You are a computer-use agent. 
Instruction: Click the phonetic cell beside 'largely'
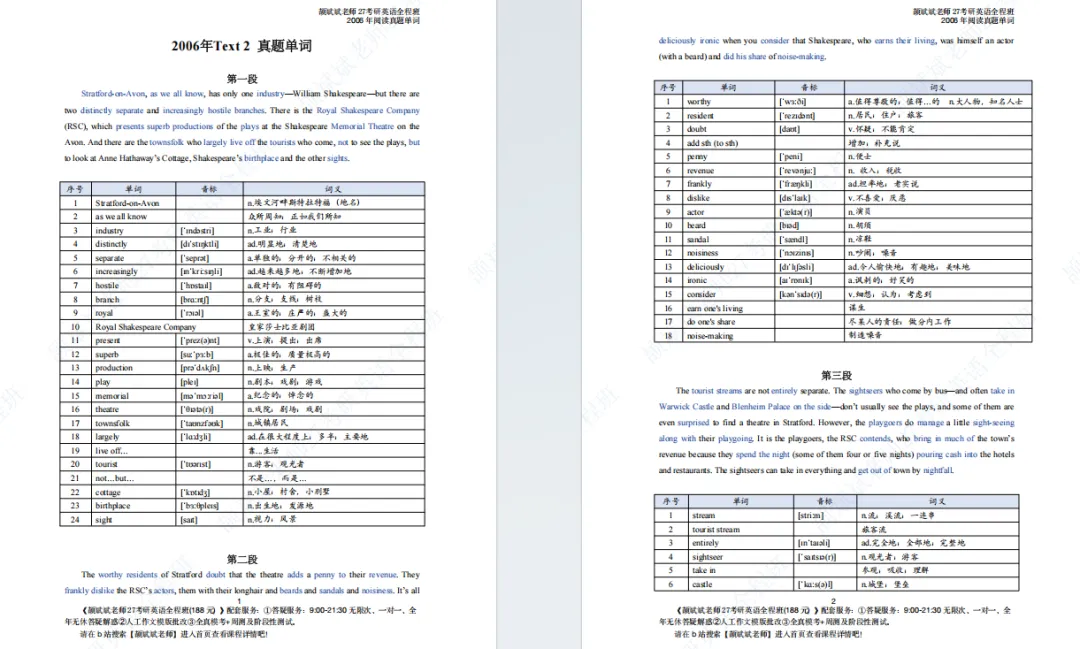click(x=209, y=437)
